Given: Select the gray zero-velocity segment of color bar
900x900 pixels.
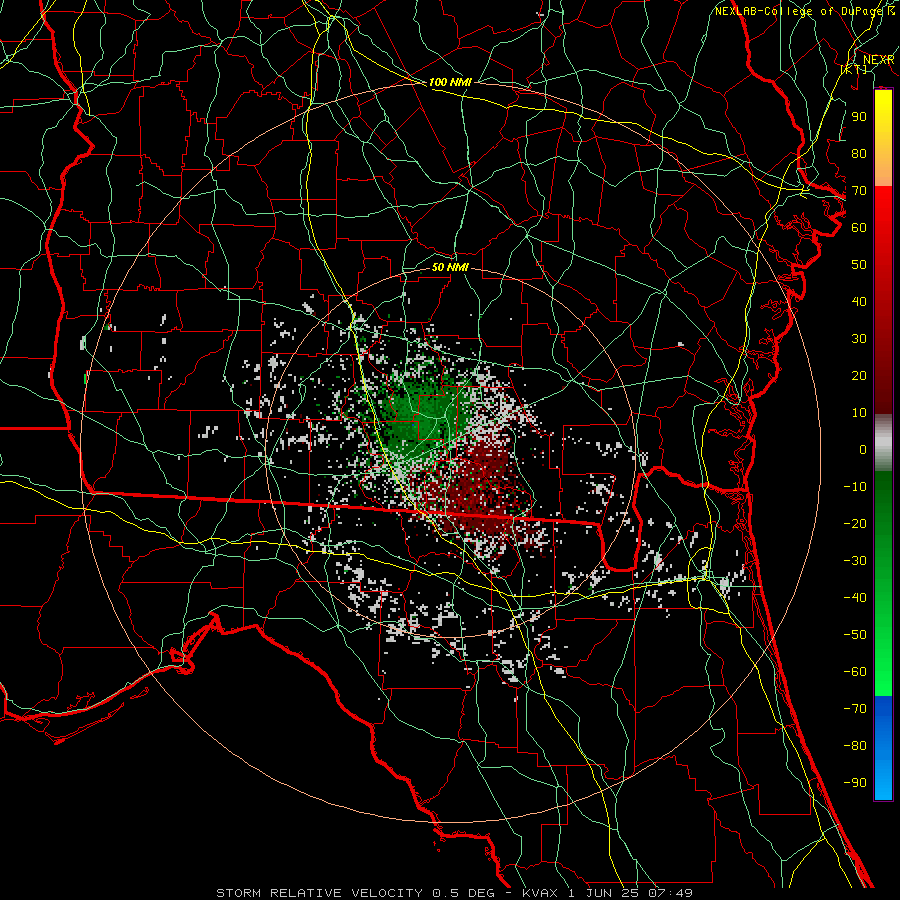Looking at the screenshot, I should 883,442.
